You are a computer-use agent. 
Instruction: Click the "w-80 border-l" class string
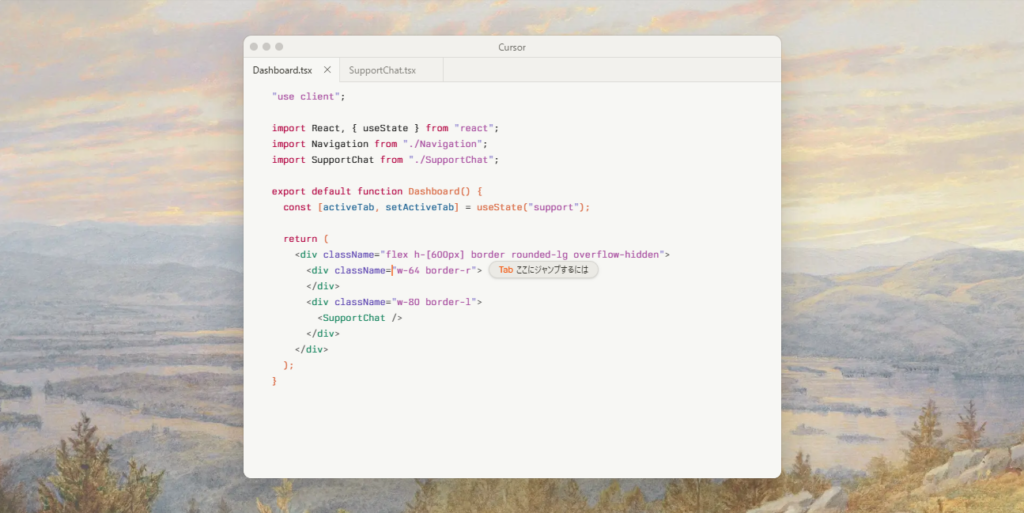[434, 303]
